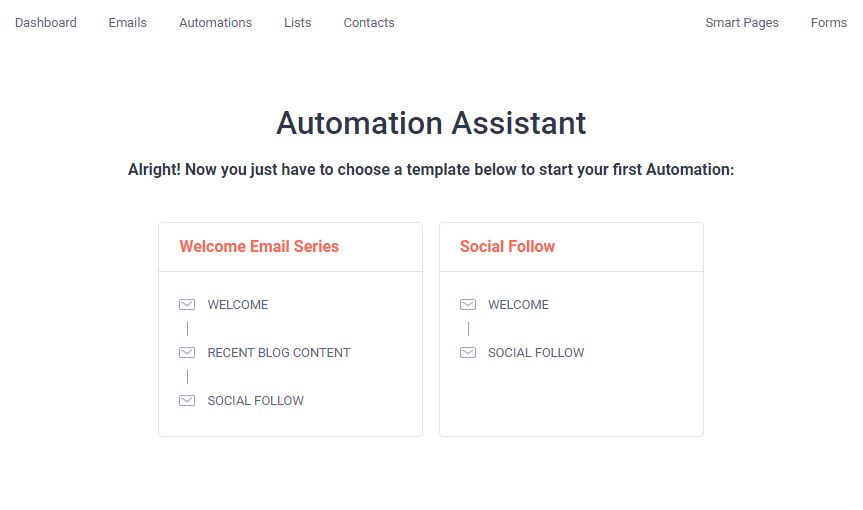Click envelope icon beside WELCOME in Social Follow card
Viewport: 863px width, 510px height.
point(468,304)
